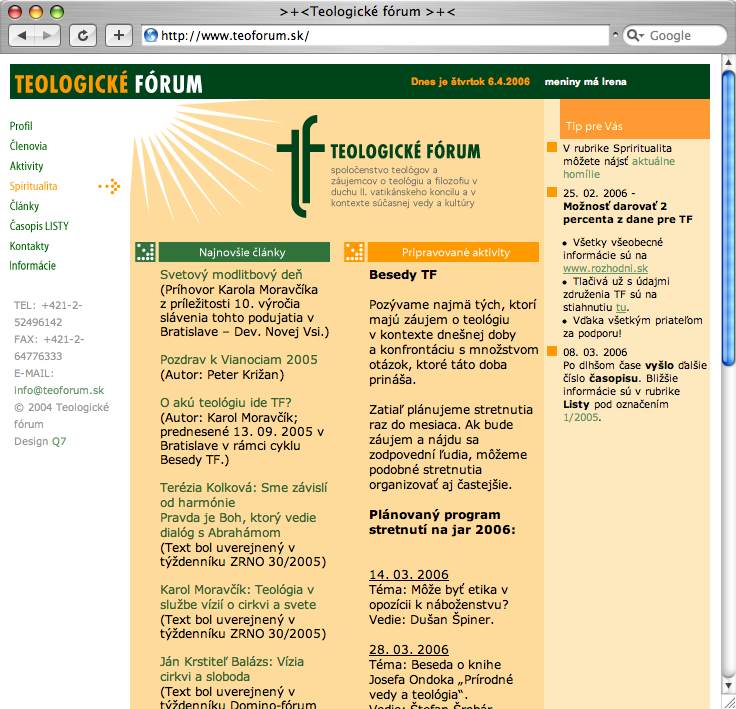The width and height of the screenshot is (736, 709).
Task: Open the Profil menu item
Action: pyautogui.click(x=21, y=126)
